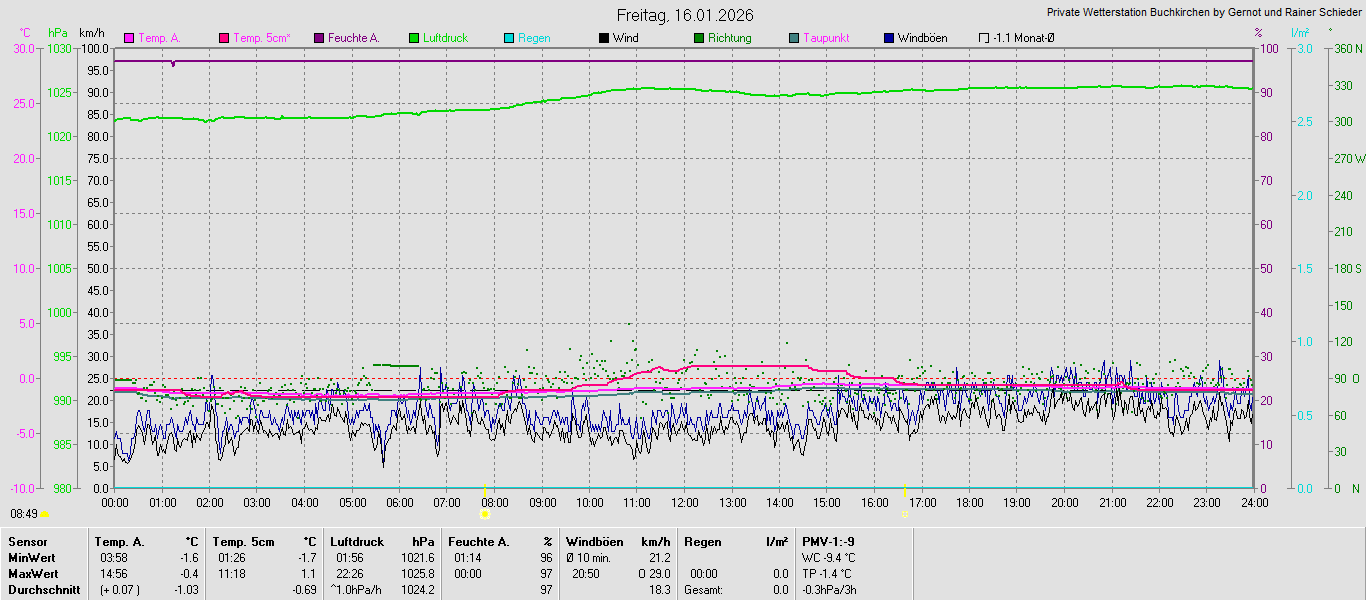Image resolution: width=1366 pixels, height=600 pixels.
Task: Click the Private Wetterstation Buchkirchen credit text
Action: coord(1203,13)
